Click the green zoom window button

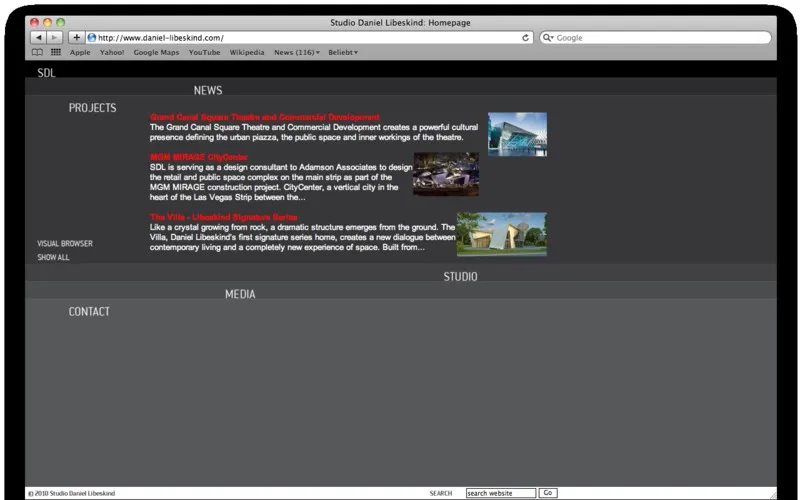pos(61,22)
